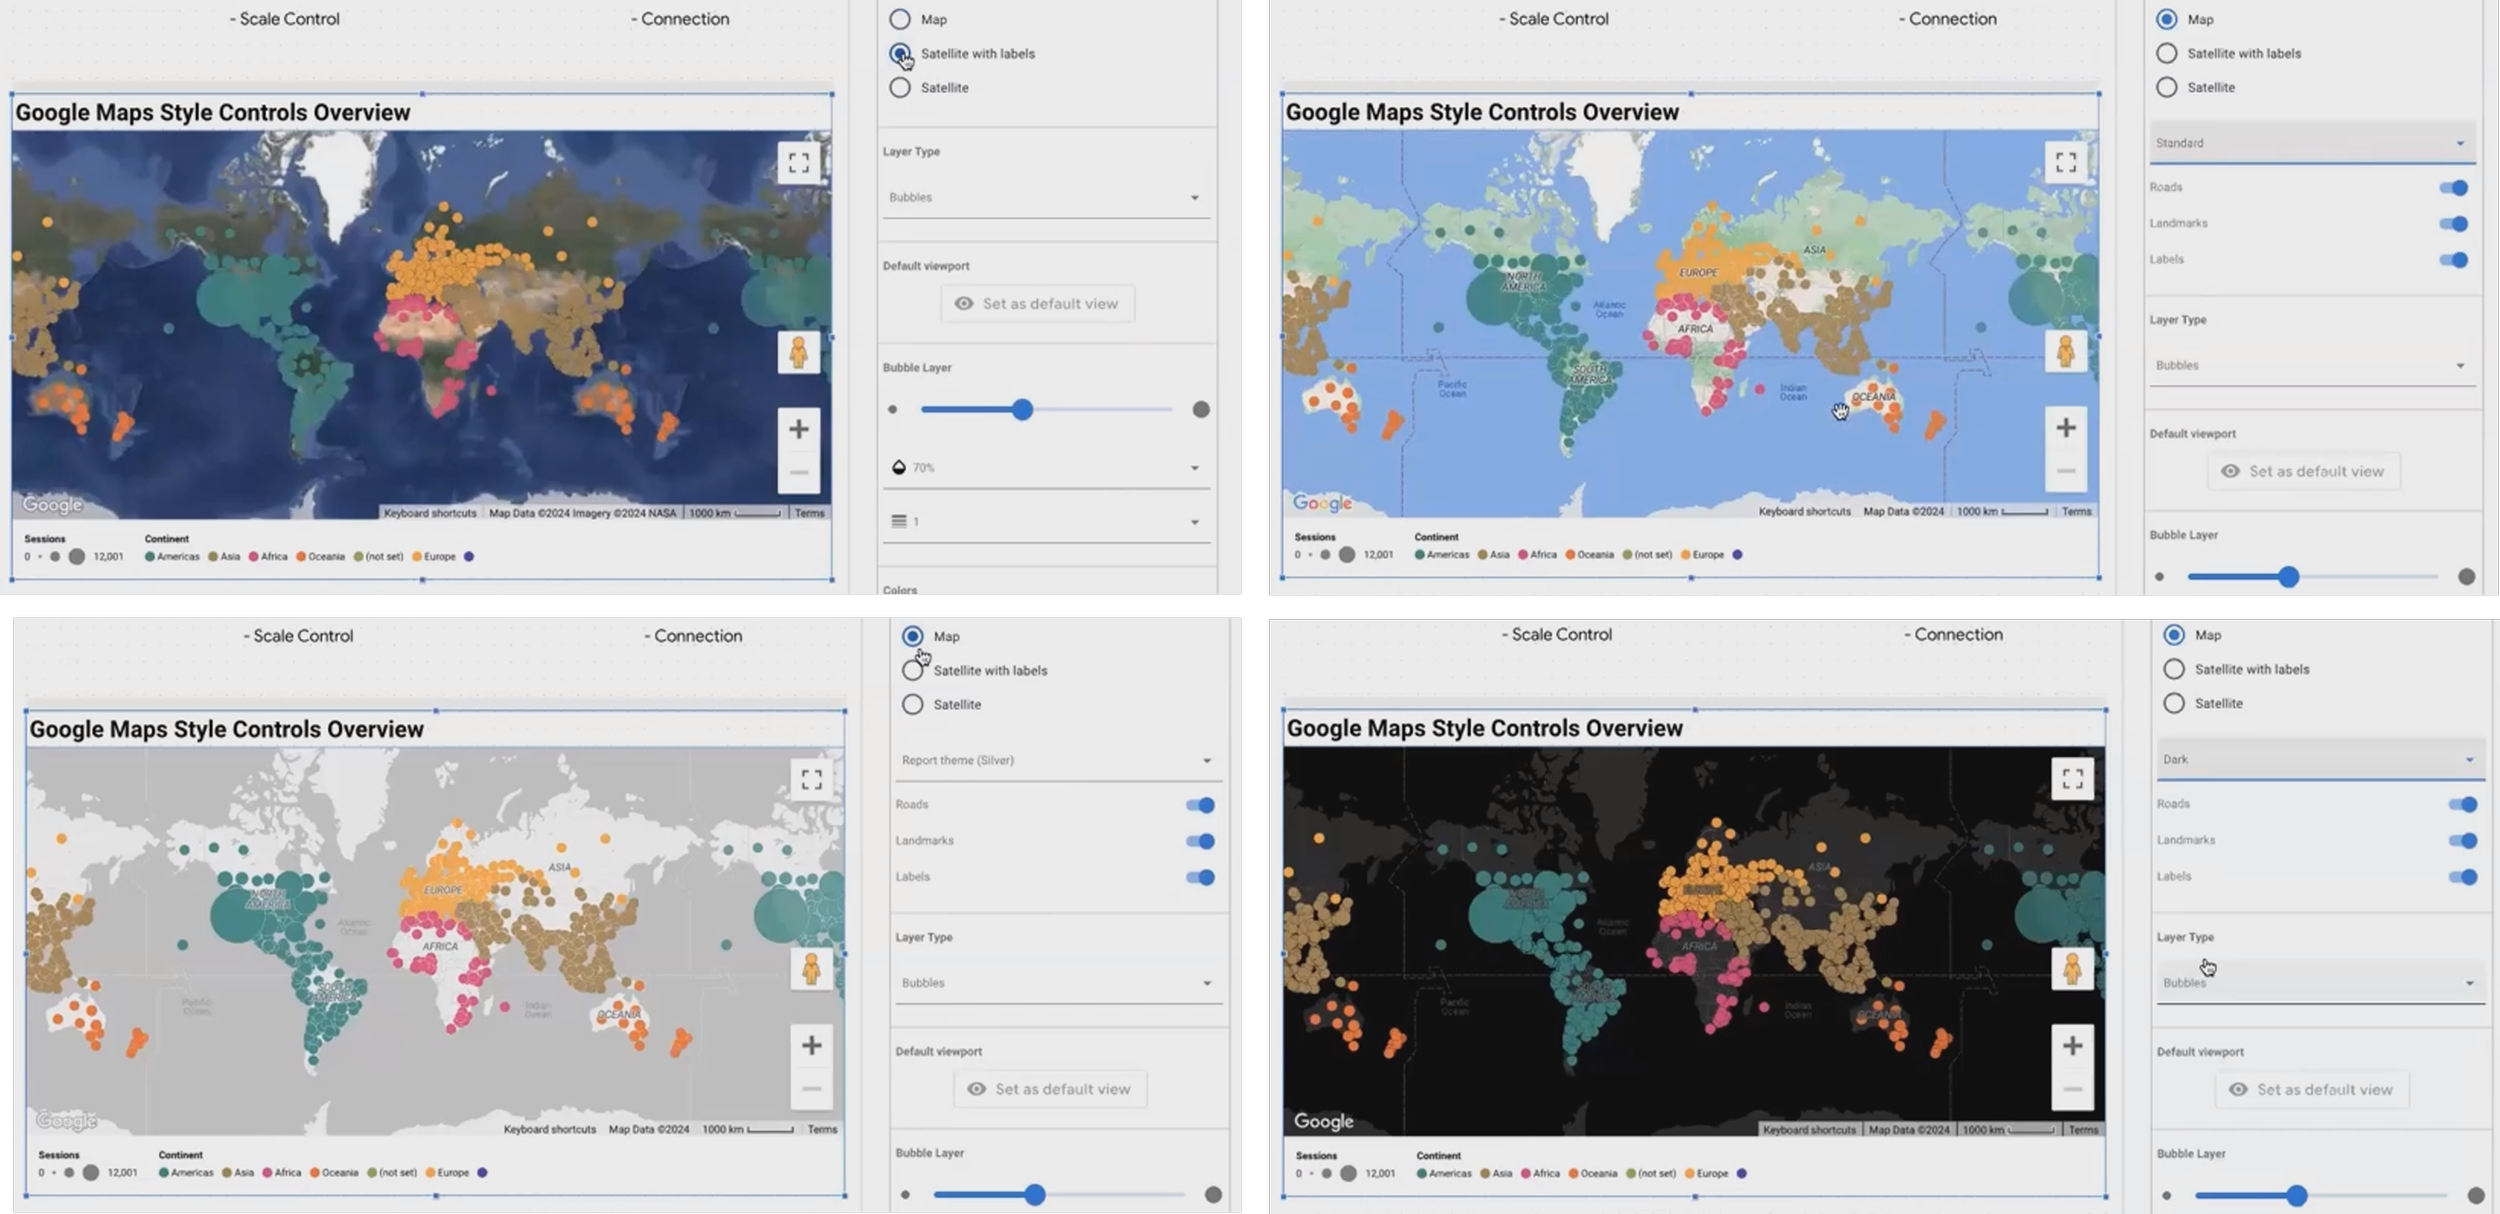Click Keyboard shortcuts on the silver map
2500x1214 pixels.
[549, 1130]
